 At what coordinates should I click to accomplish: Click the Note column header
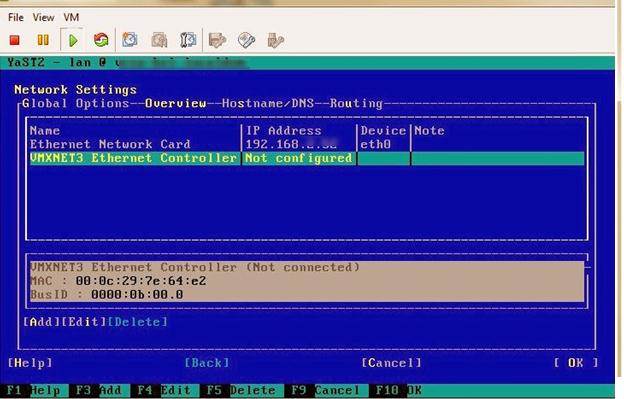click(x=429, y=131)
